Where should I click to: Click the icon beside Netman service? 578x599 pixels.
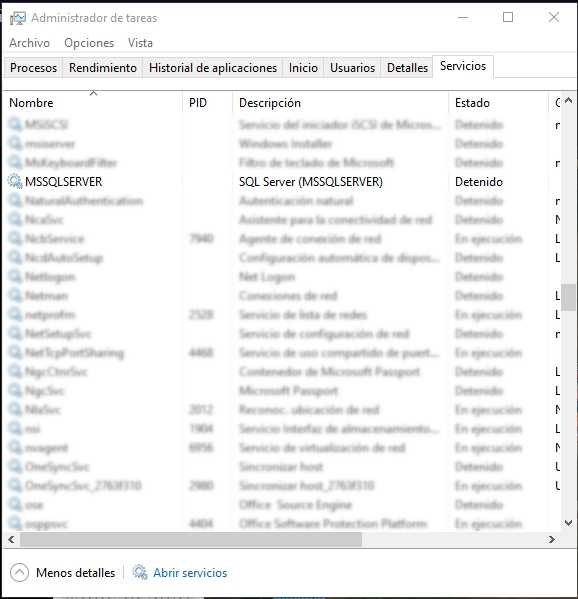point(15,296)
